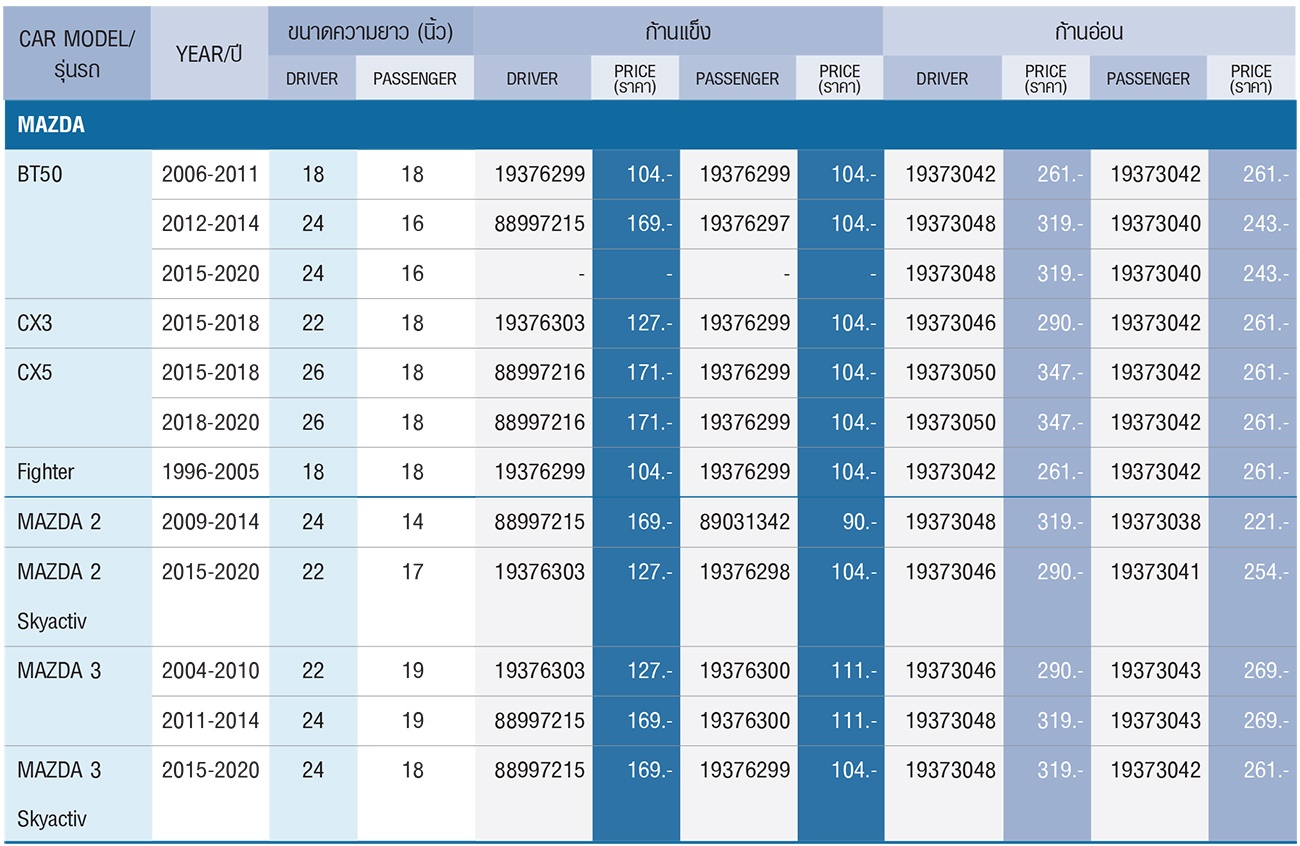Screen dimensions: 1300x846
Task: Click year range 2011-2014
Action: pos(210,720)
